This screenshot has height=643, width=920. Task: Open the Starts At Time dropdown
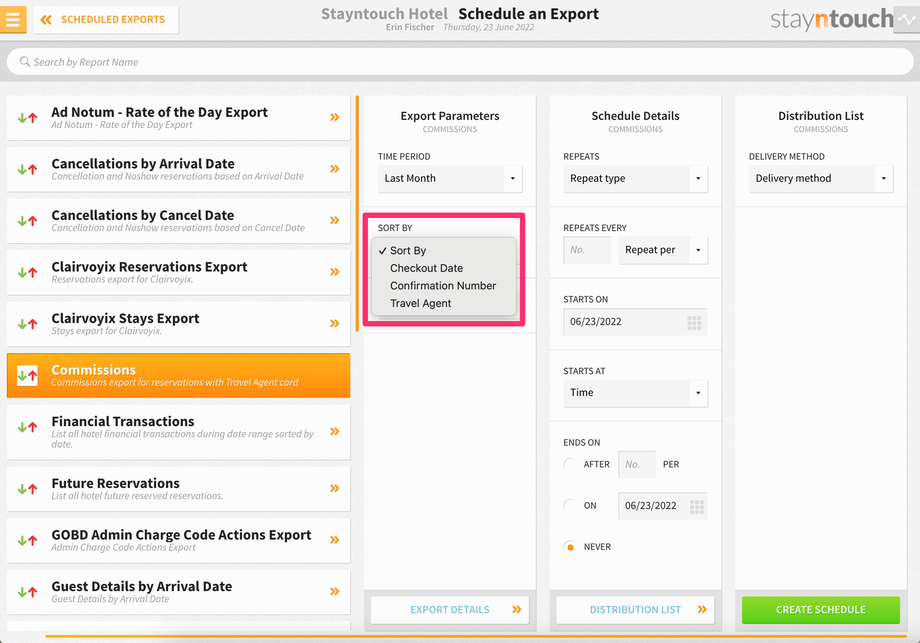click(x=635, y=392)
